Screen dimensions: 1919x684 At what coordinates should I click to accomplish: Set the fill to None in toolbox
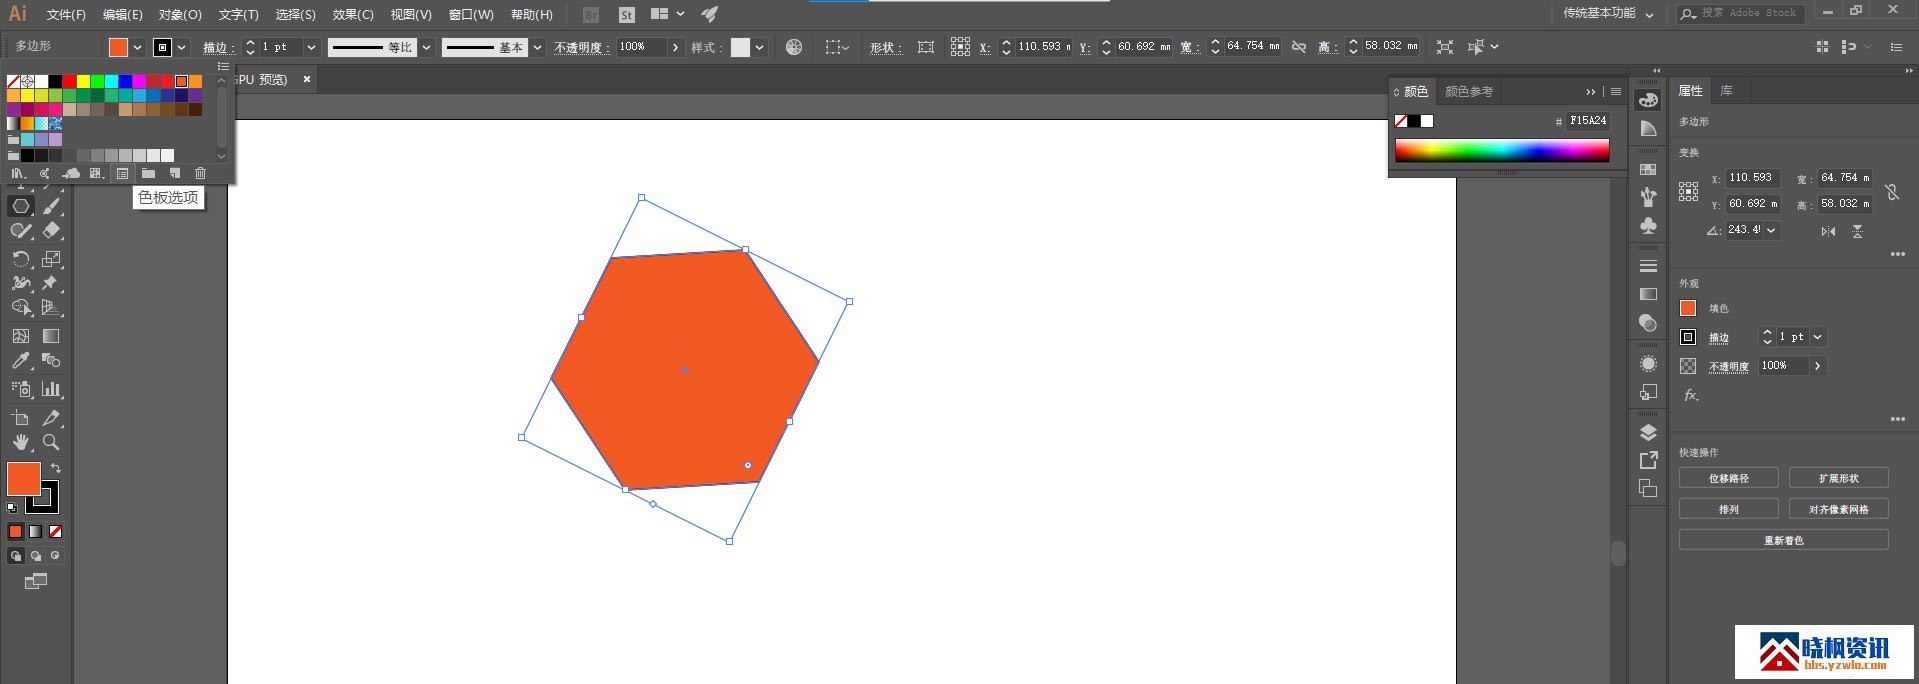click(x=56, y=532)
